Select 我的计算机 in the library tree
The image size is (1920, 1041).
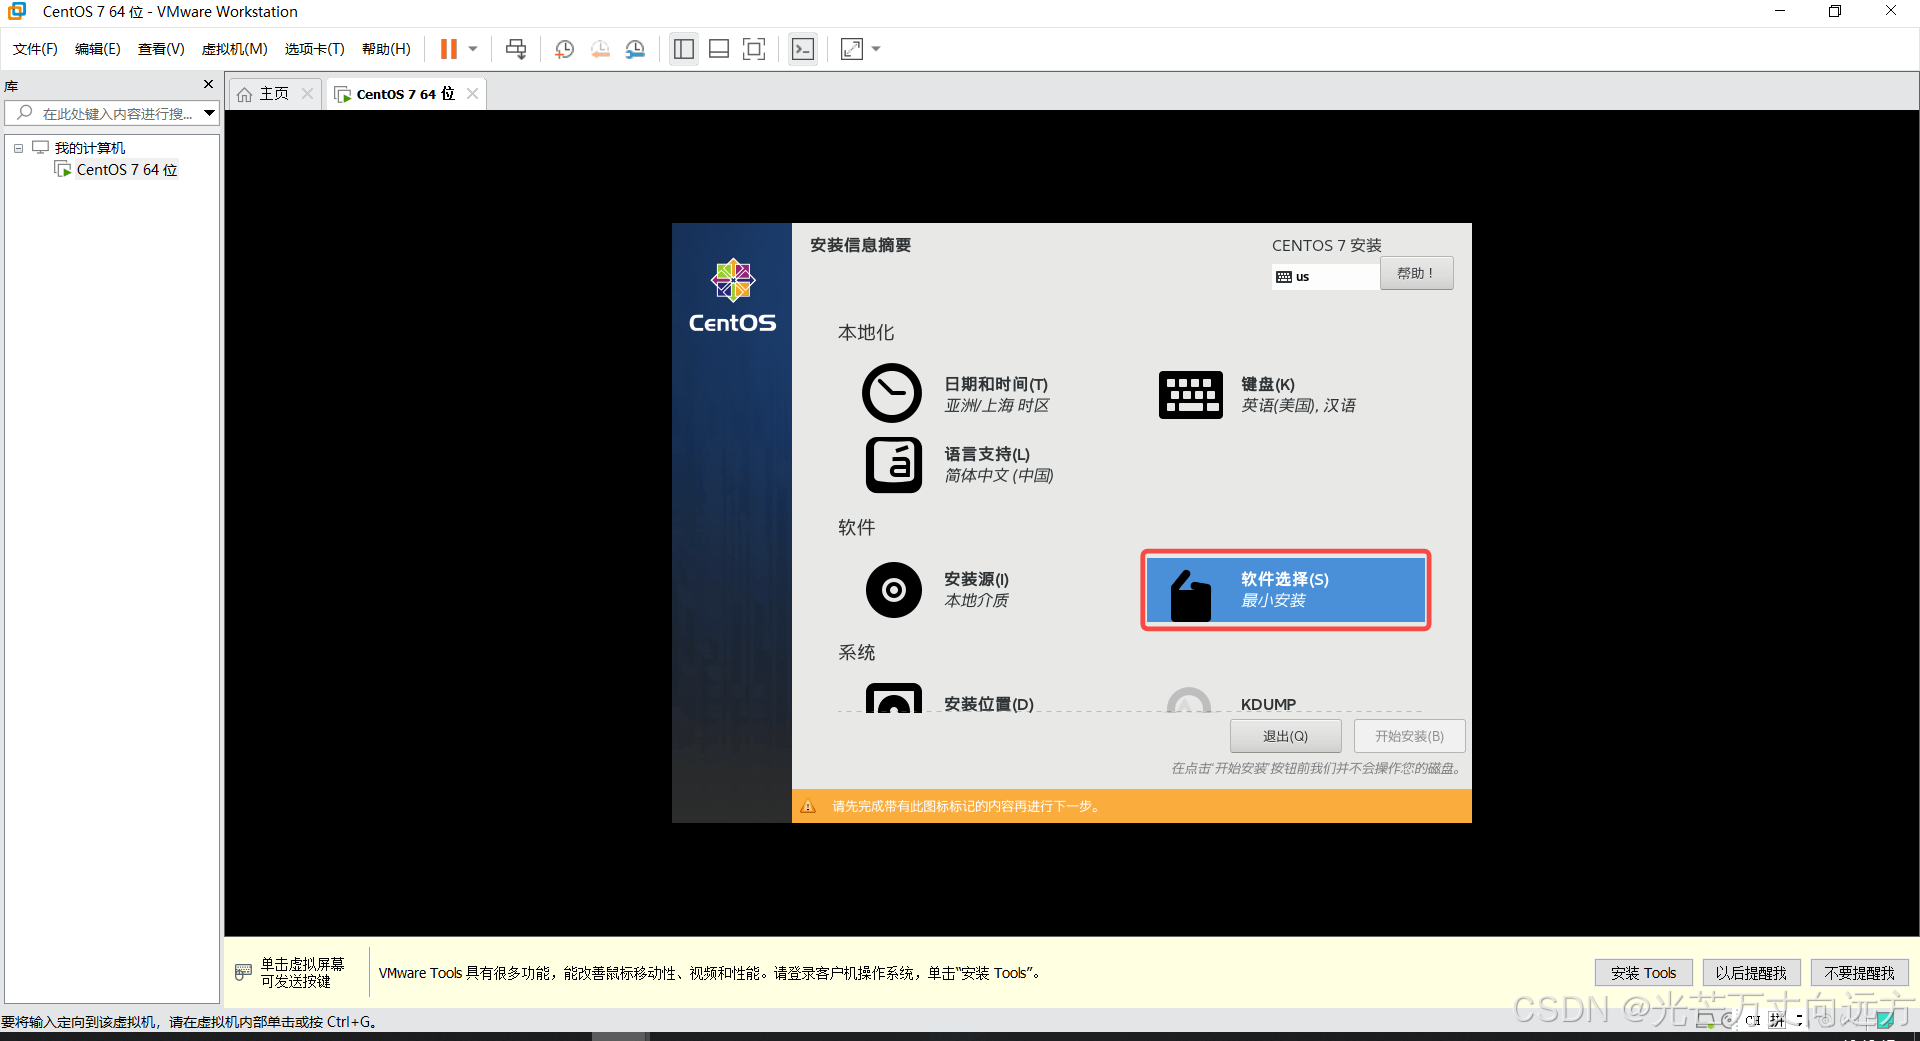pyautogui.click(x=90, y=148)
